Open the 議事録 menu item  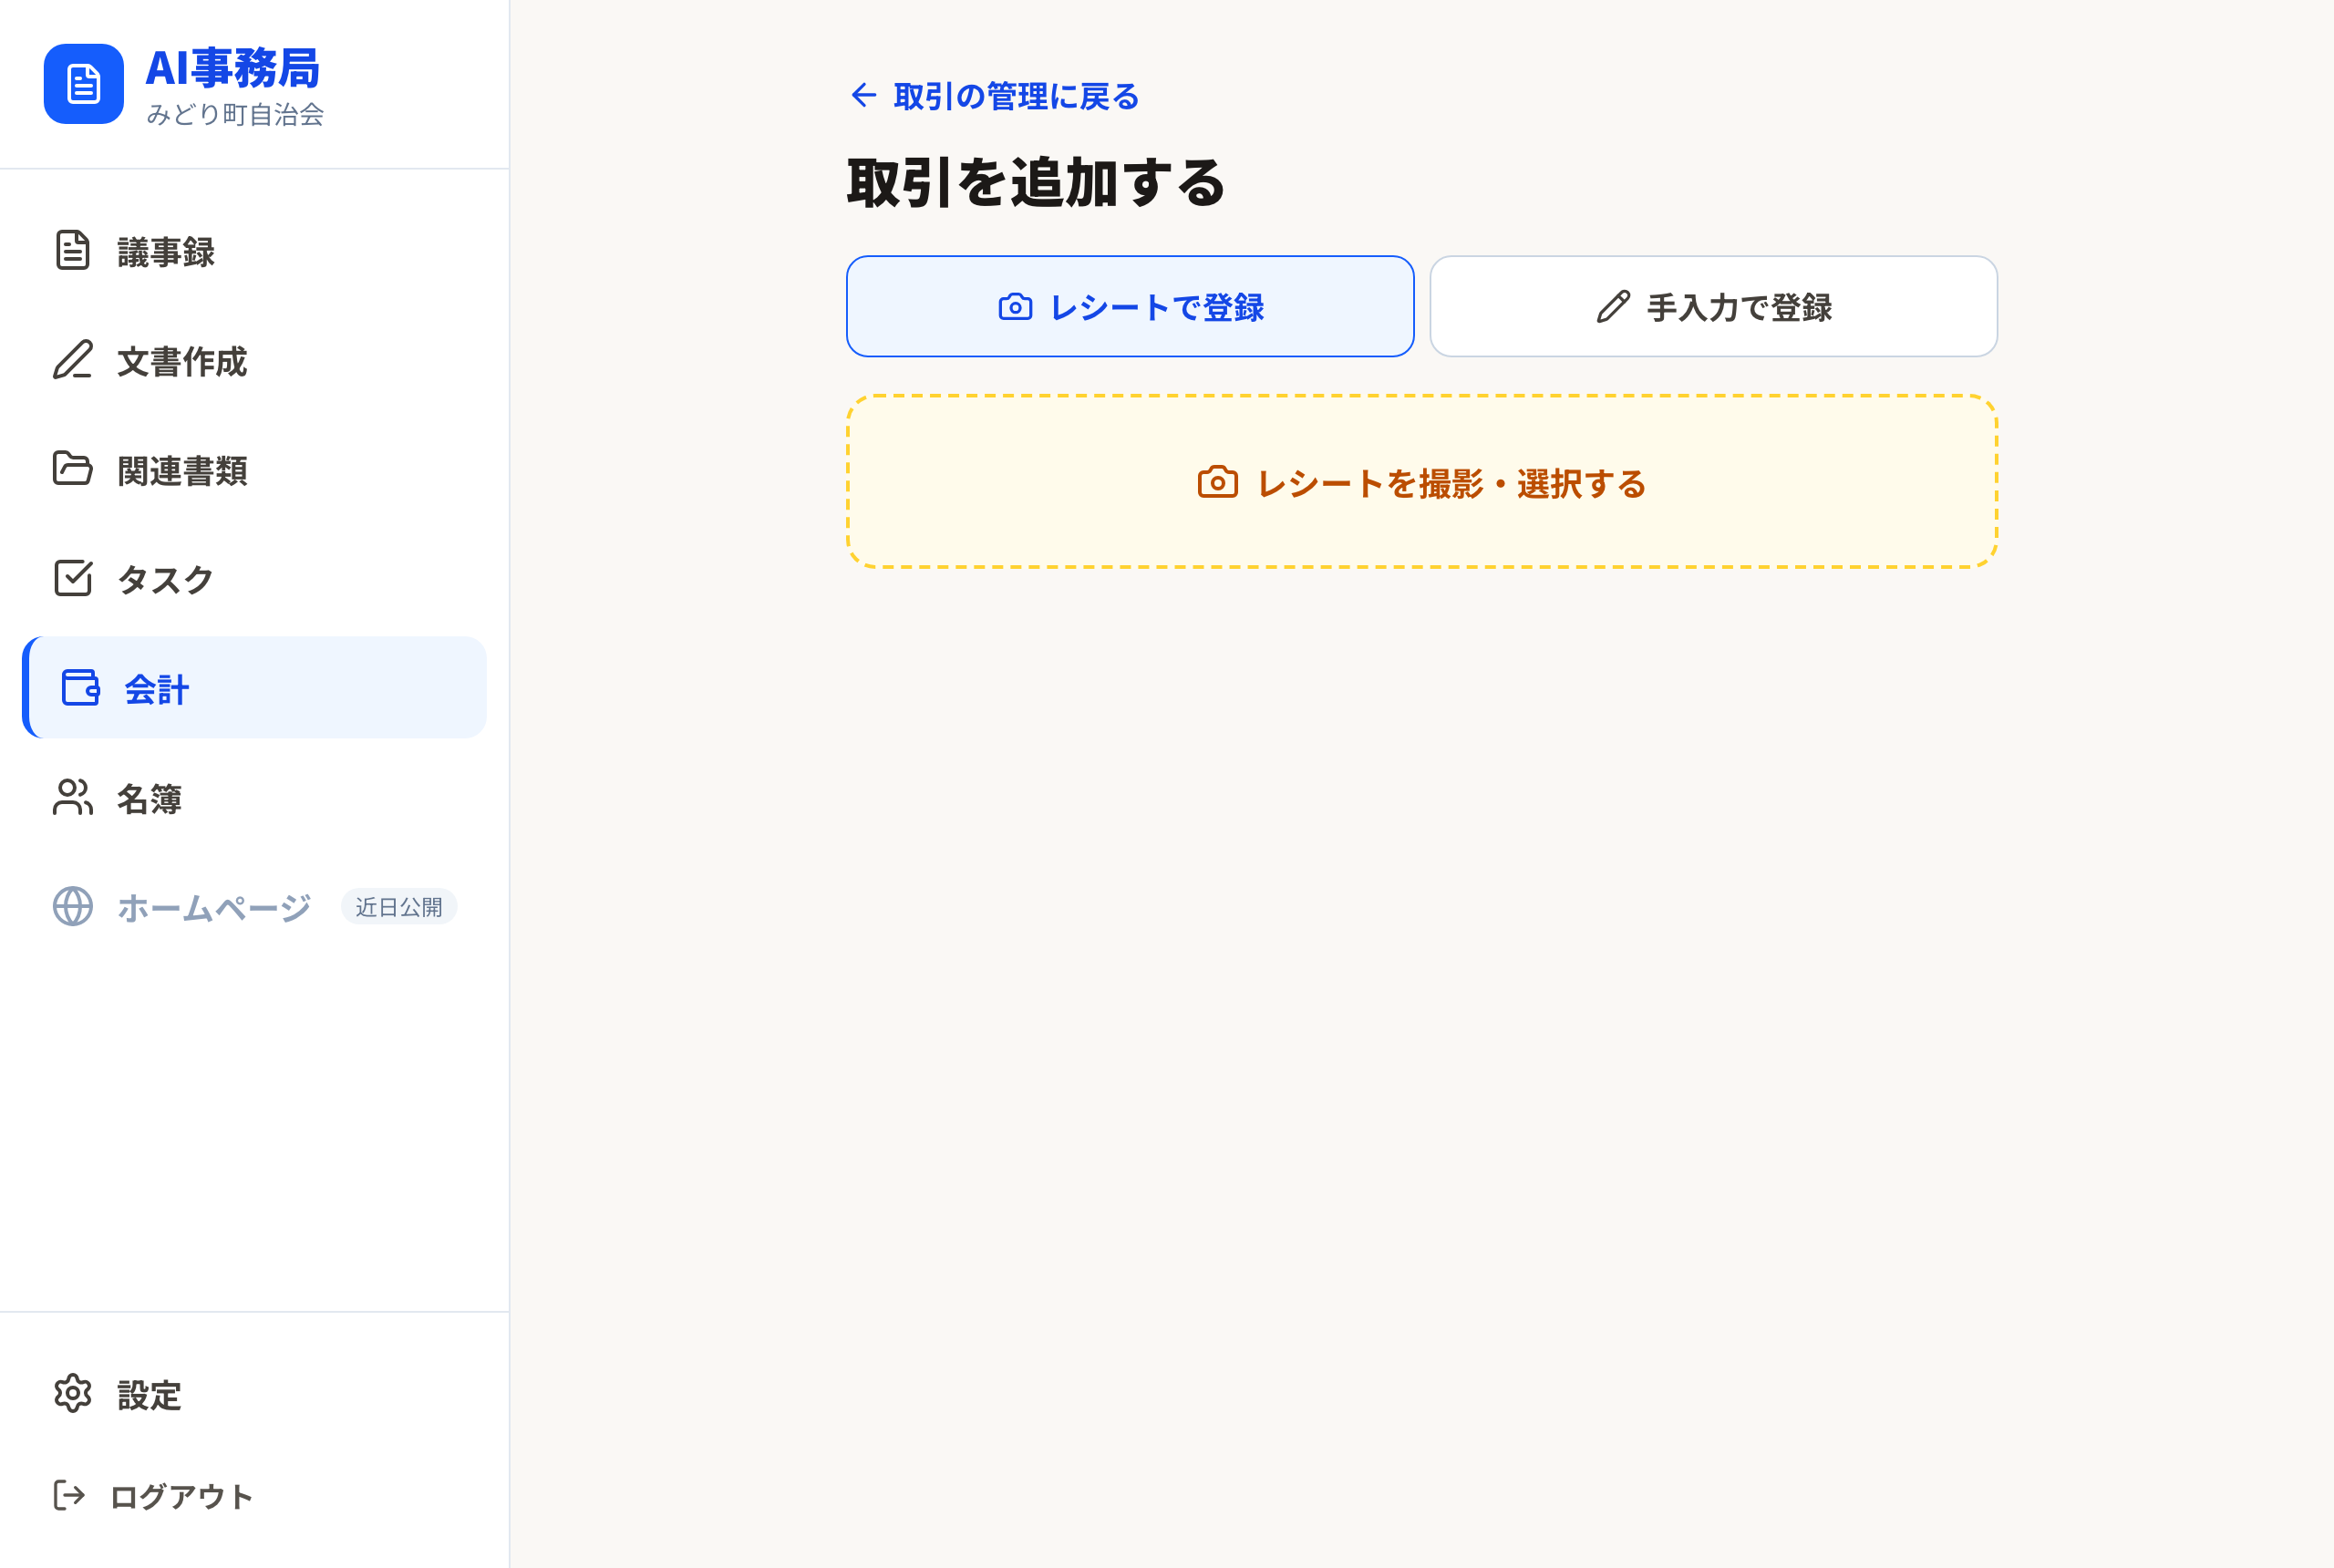(254, 251)
